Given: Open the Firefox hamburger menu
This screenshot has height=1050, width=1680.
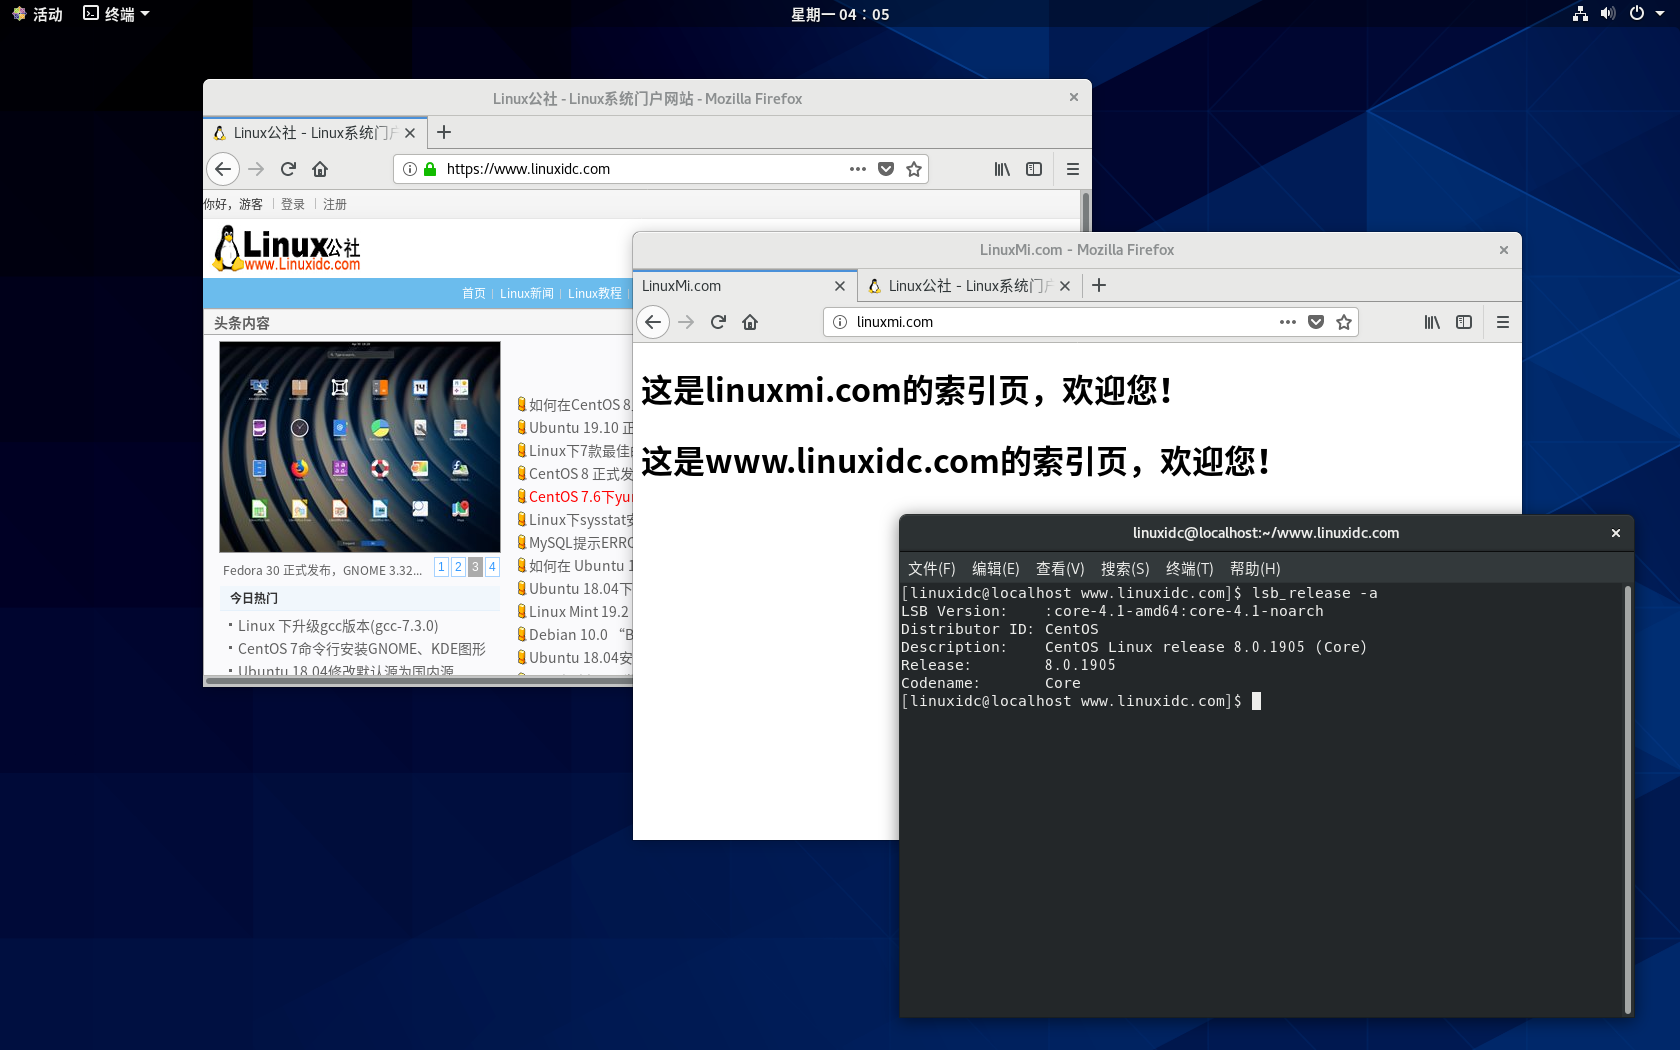Looking at the screenshot, I should [1502, 322].
